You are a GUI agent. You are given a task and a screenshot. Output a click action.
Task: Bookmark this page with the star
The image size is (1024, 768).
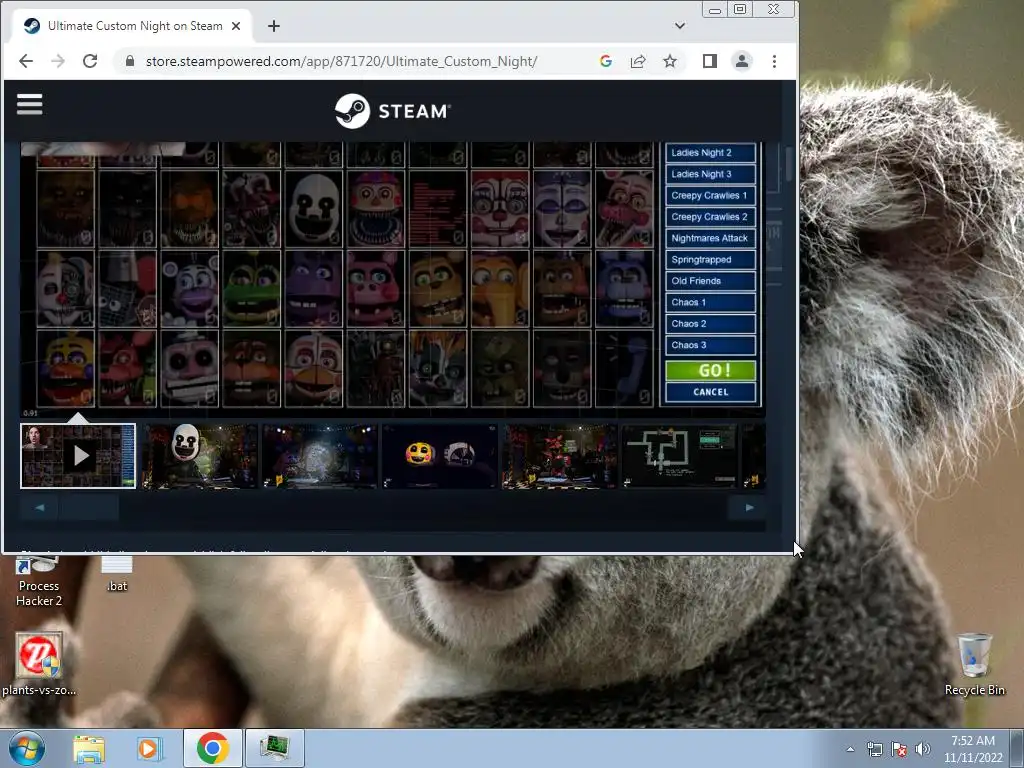tap(670, 61)
